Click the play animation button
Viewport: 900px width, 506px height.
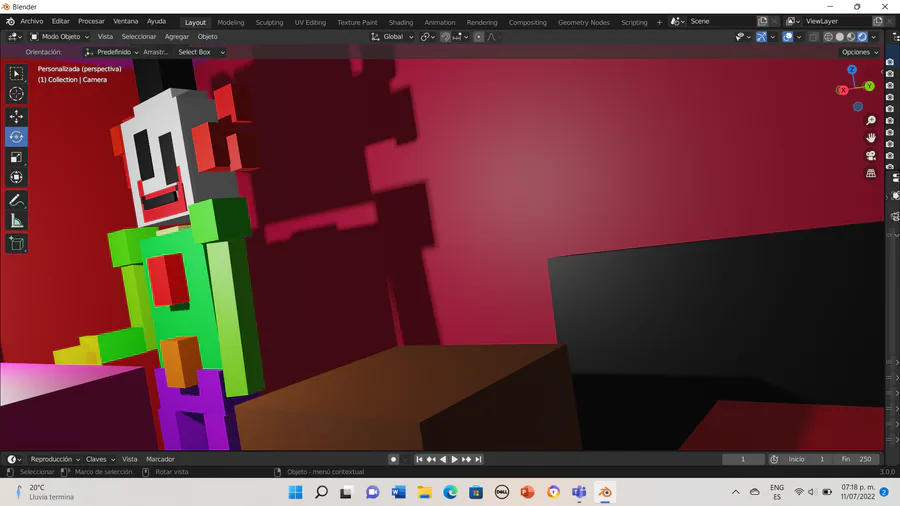coord(455,459)
